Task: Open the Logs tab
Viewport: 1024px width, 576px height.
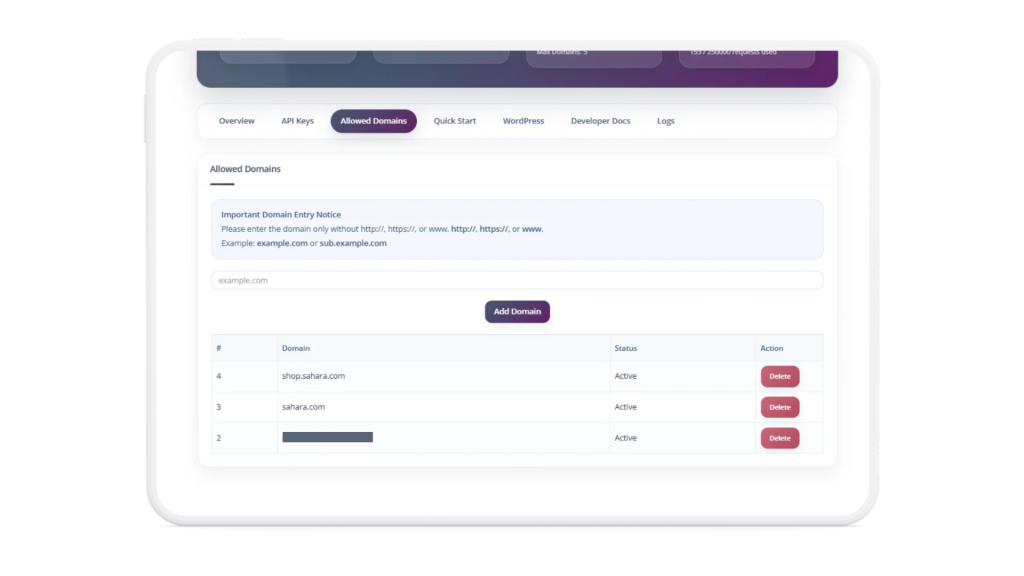Action: click(665, 121)
